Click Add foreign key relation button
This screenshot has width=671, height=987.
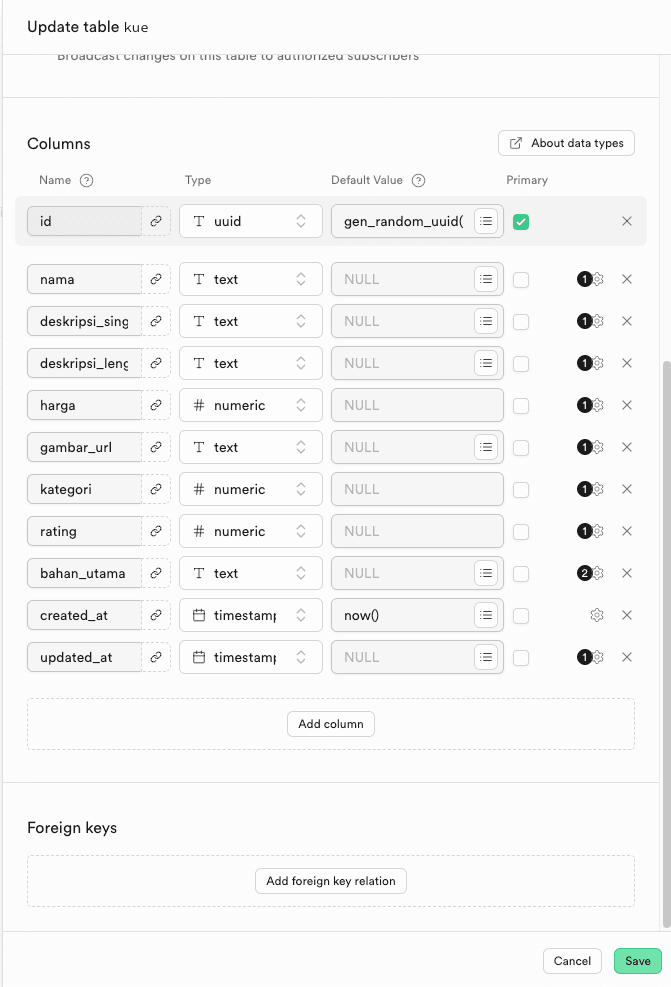(330, 881)
